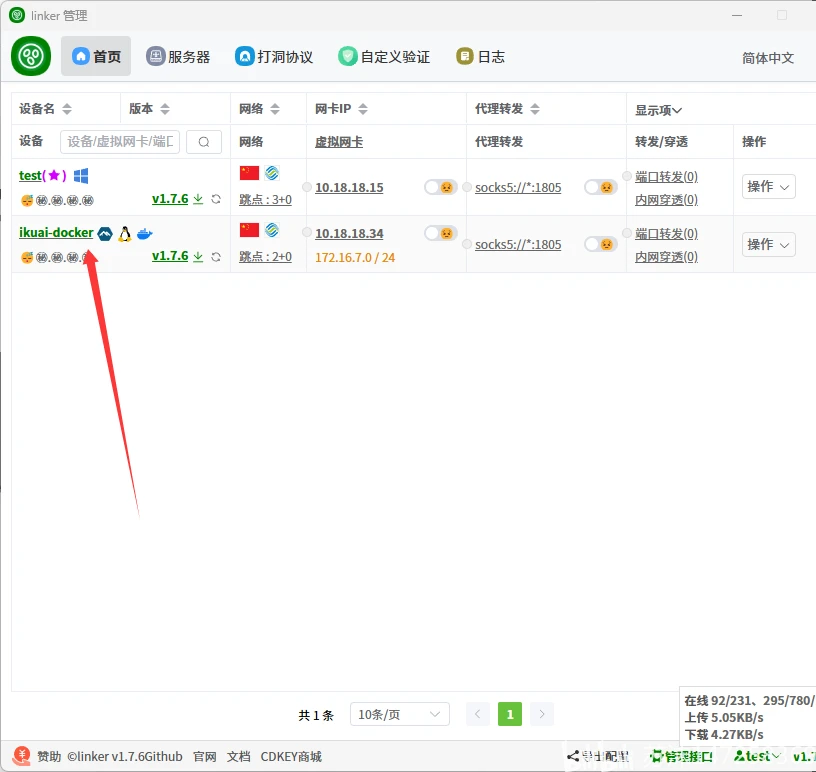Open 内网穿透(0) in the ikuai-docker row
Screen dimensions: 816x772
pos(666,257)
